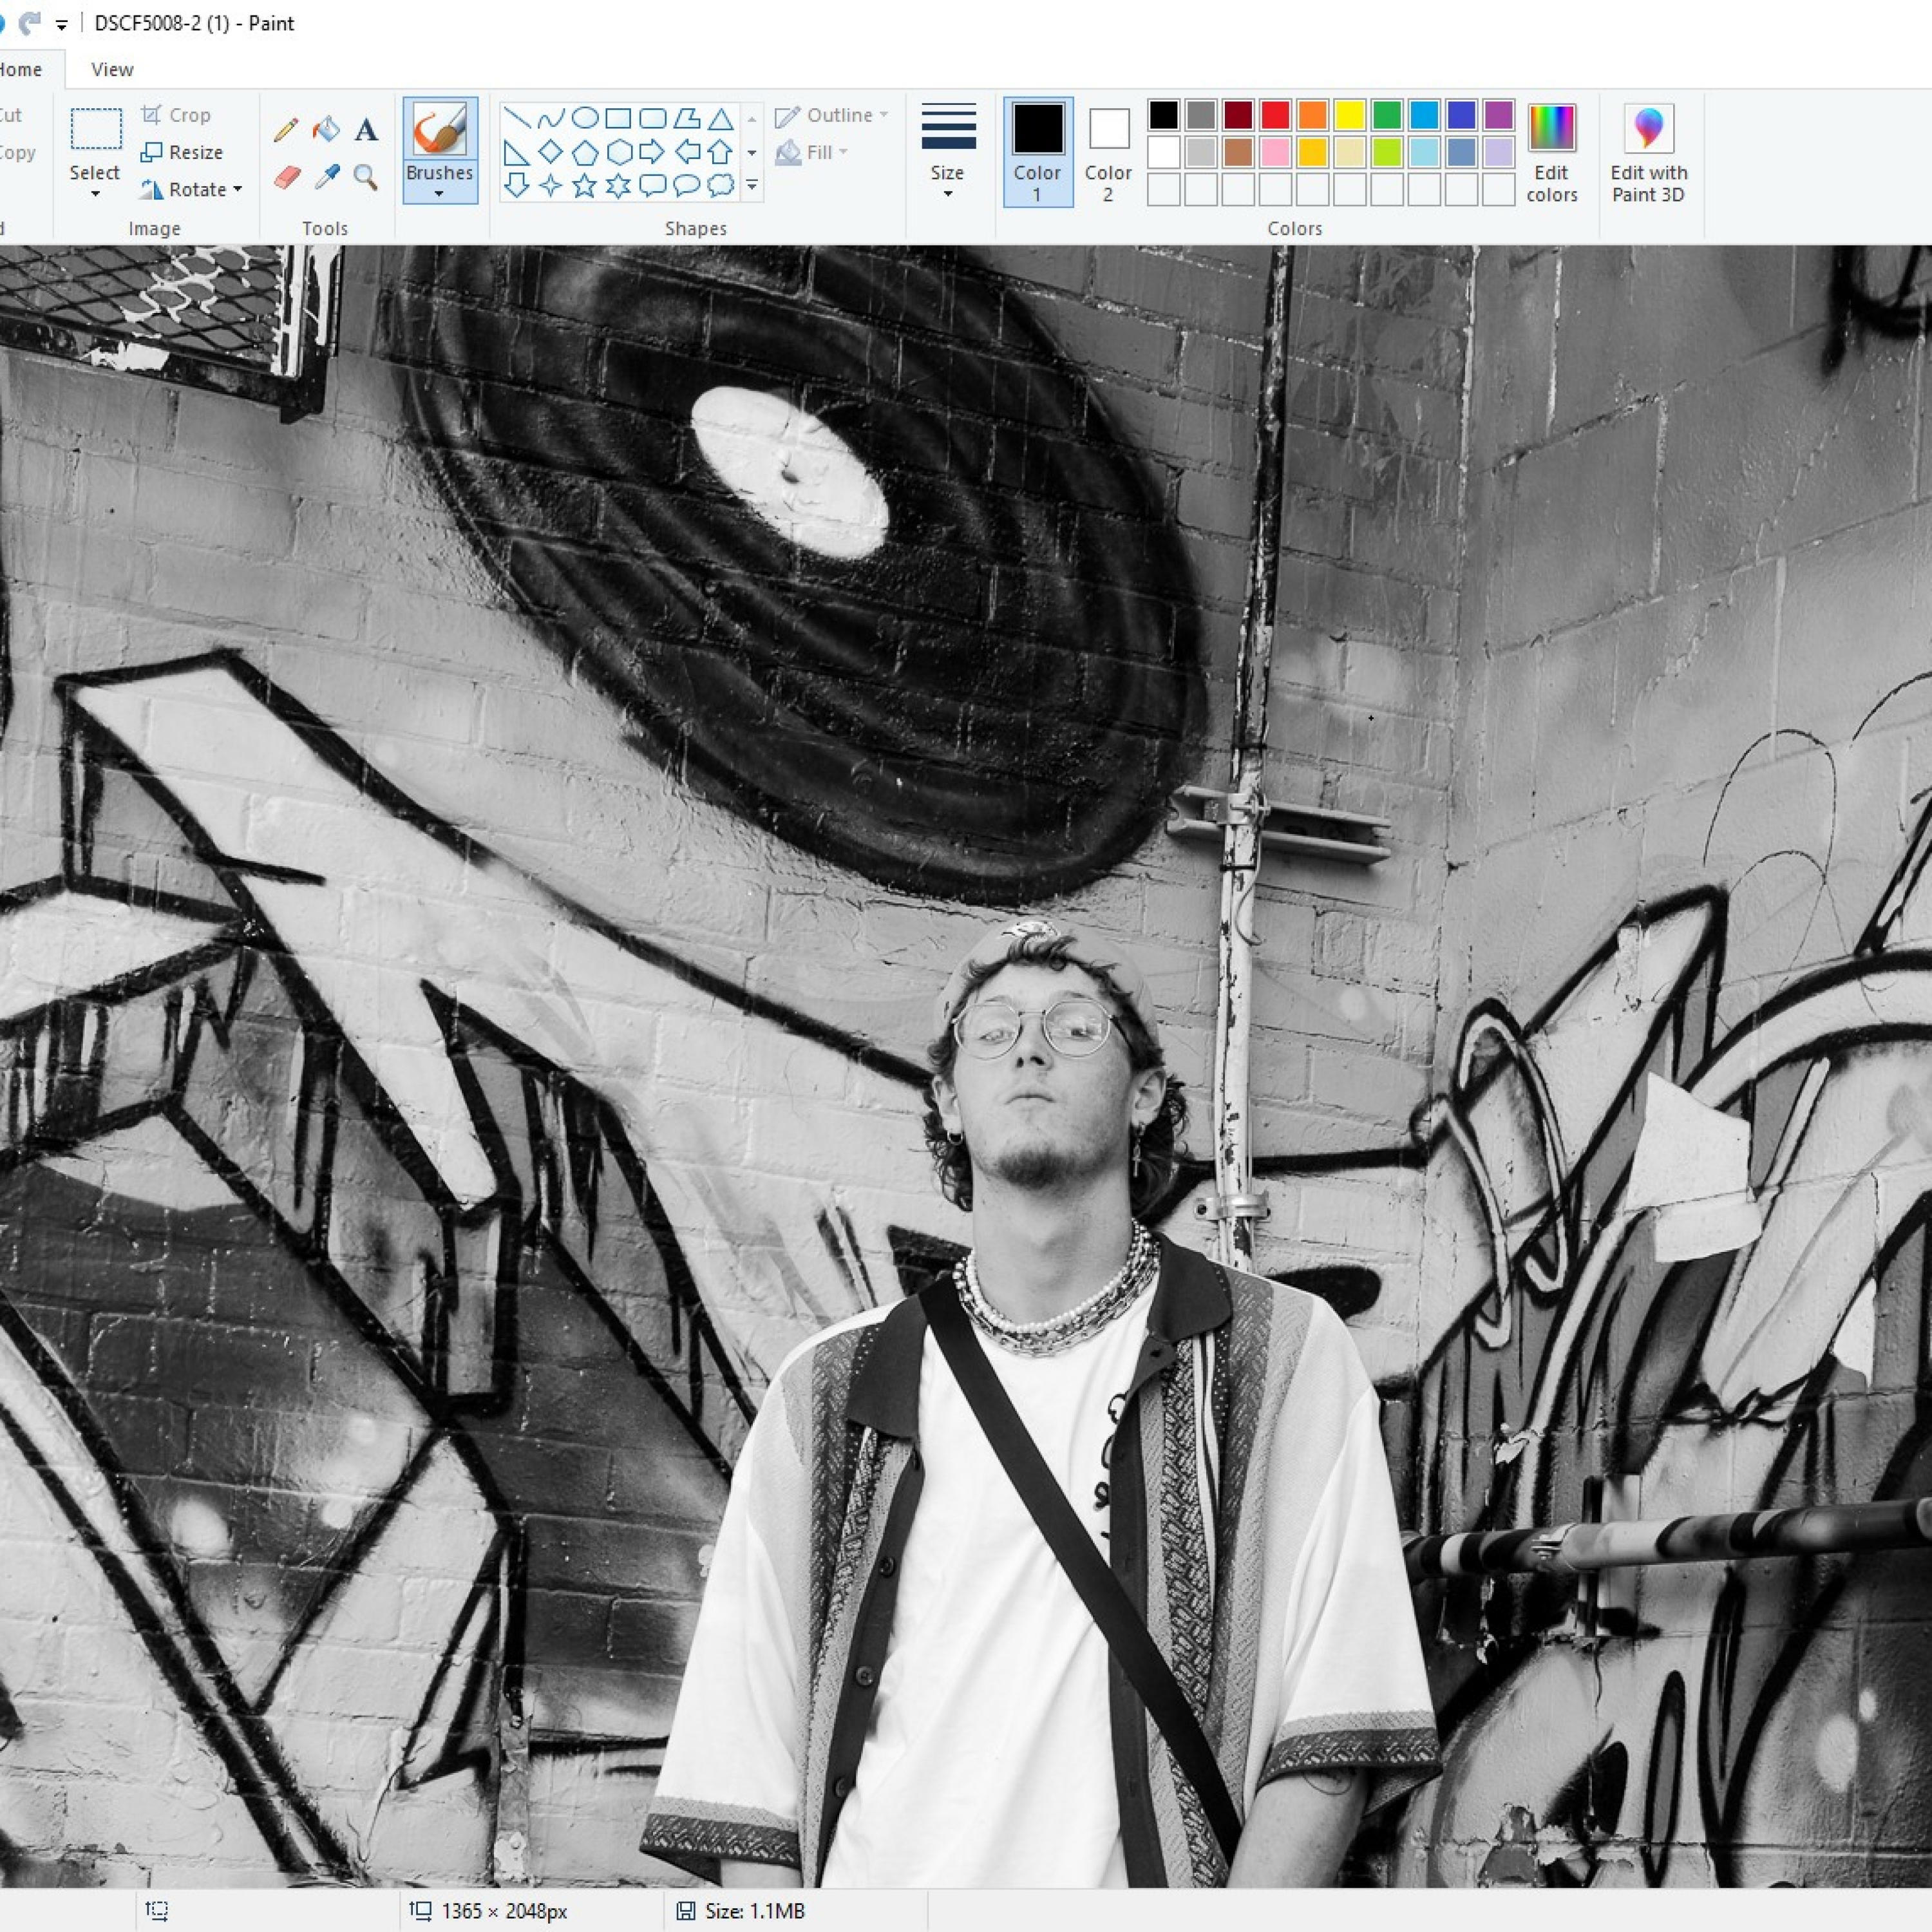
Task: Select the Eraser tool
Action: point(286,178)
